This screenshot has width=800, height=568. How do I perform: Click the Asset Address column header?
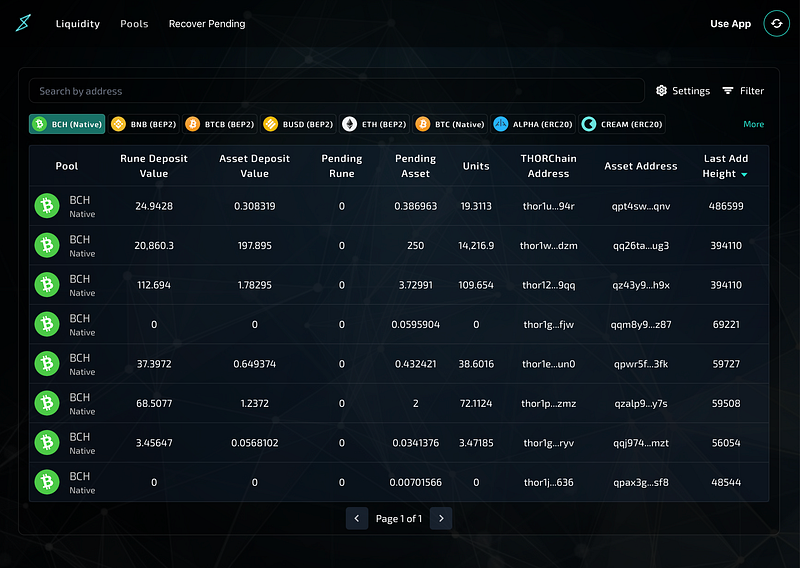coord(641,166)
